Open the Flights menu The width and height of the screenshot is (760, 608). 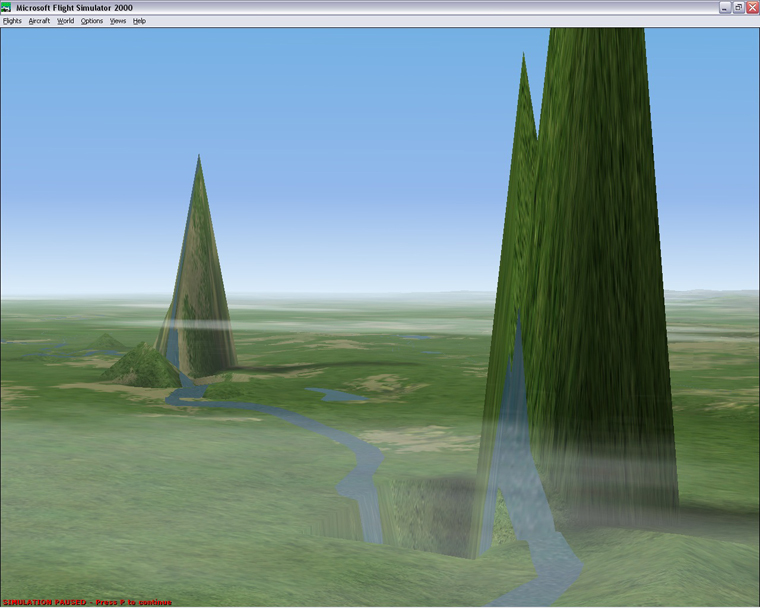(12, 21)
